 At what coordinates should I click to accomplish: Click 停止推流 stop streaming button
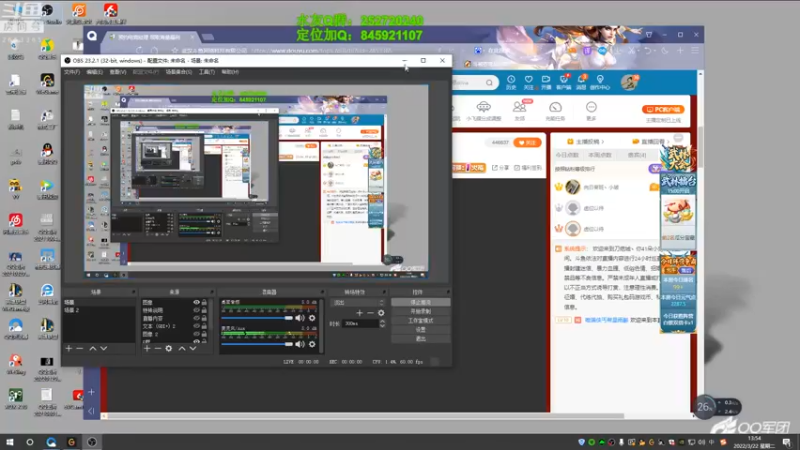(x=420, y=302)
